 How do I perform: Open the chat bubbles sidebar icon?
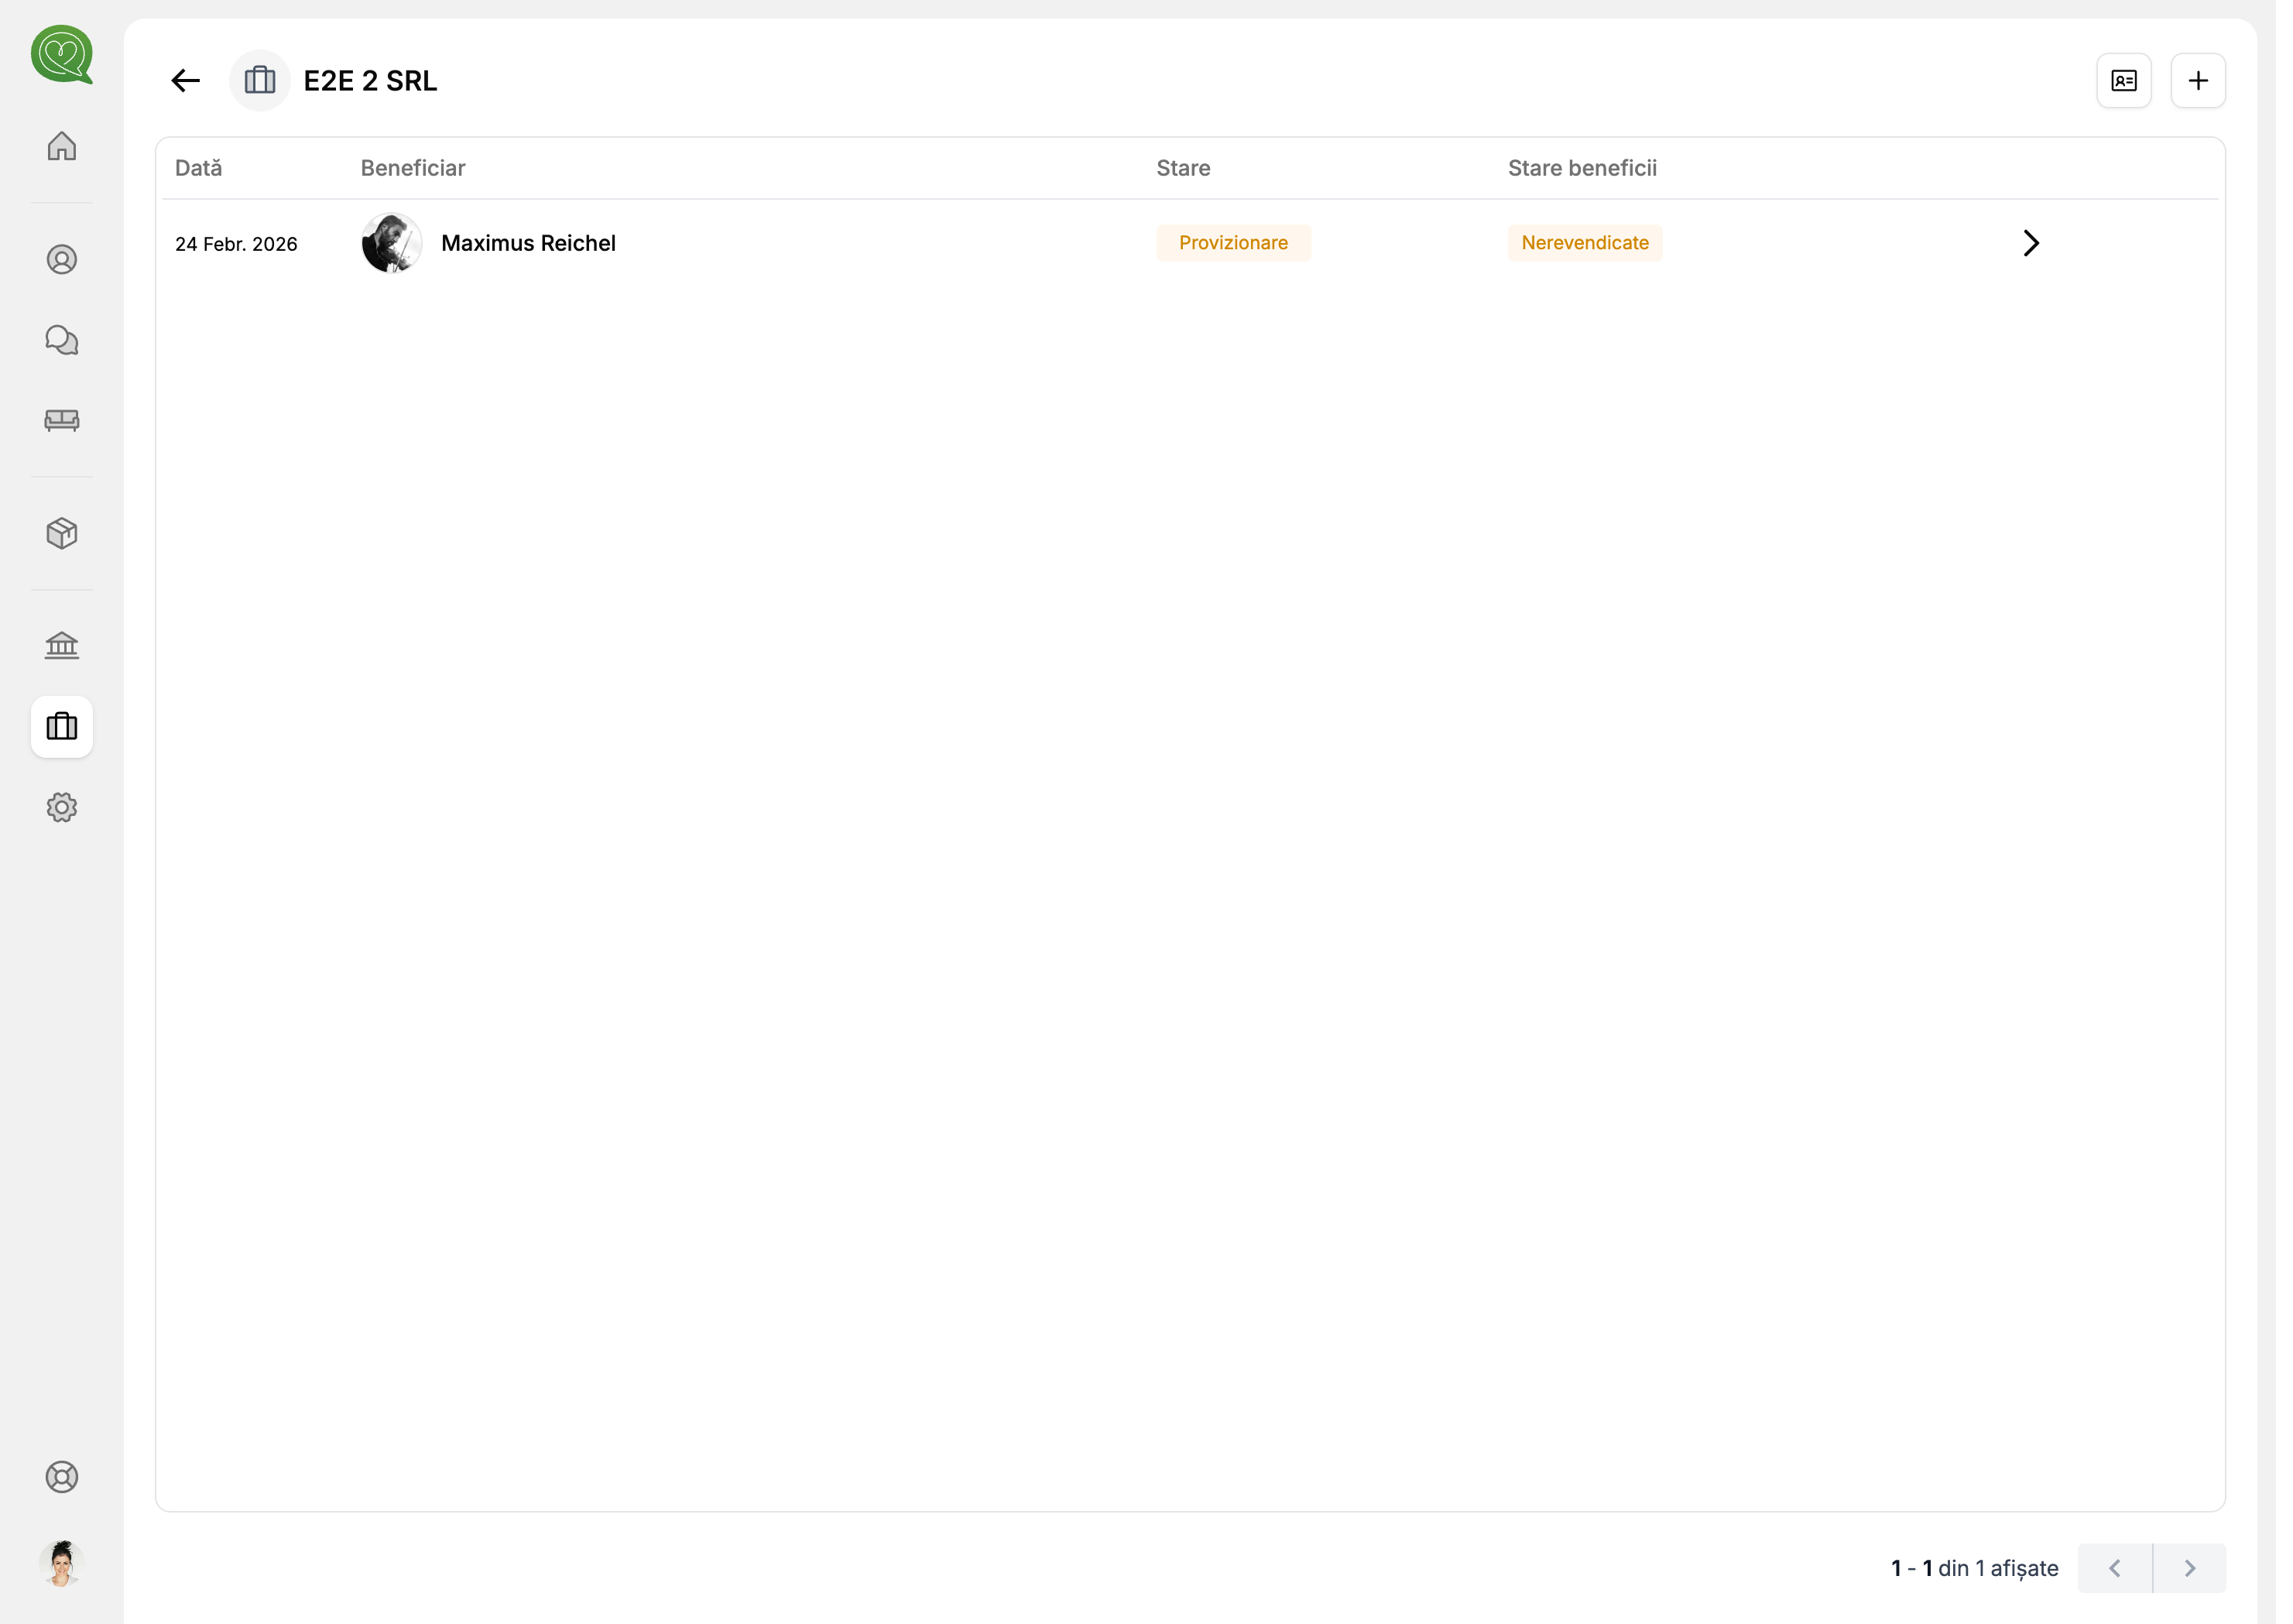62,340
